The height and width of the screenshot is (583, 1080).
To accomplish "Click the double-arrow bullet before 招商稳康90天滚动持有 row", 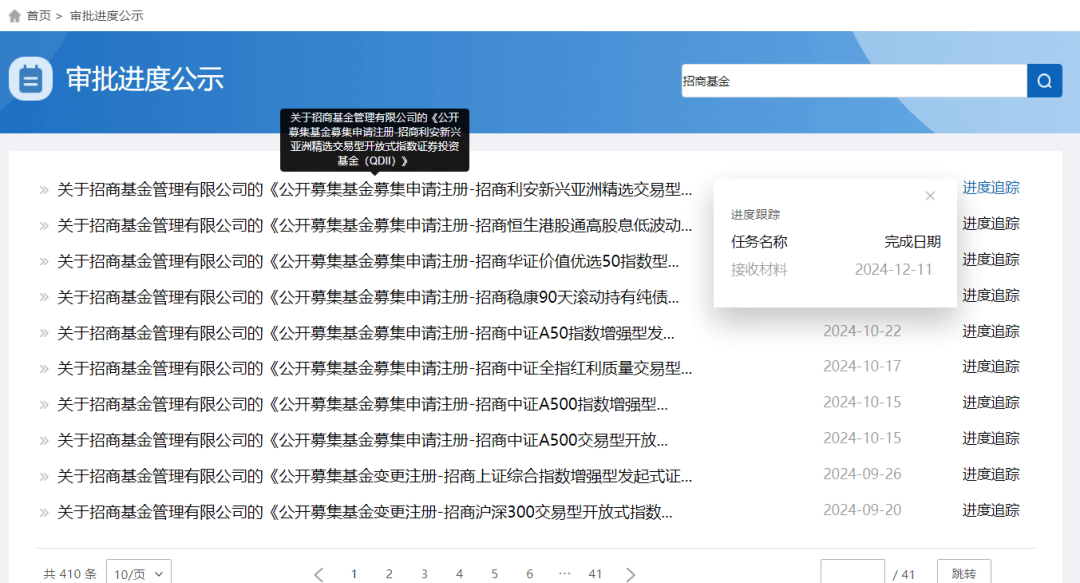I will coord(43,297).
